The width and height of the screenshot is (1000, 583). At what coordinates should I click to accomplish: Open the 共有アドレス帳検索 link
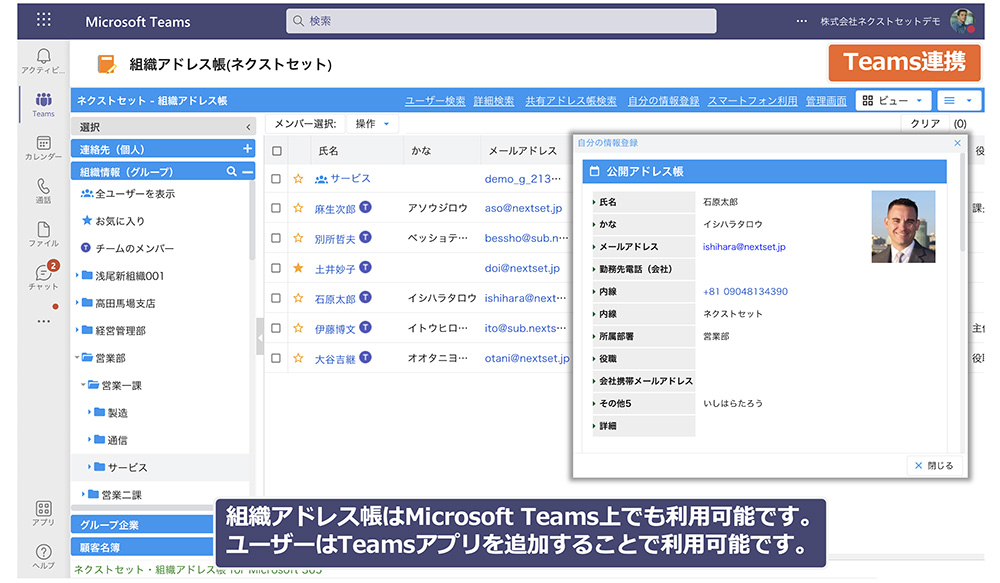[x=571, y=101]
